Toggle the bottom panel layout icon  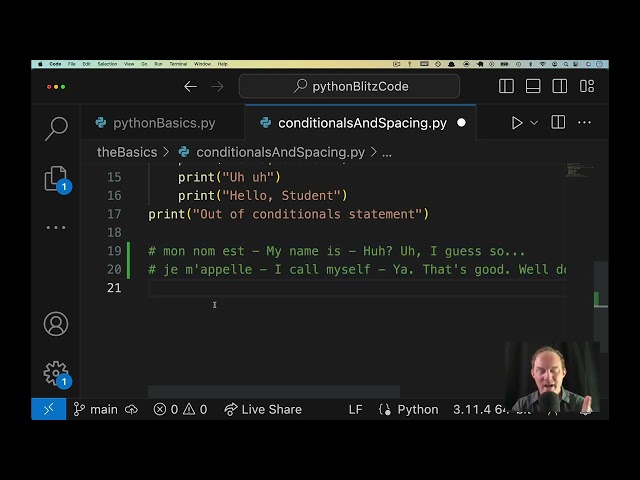(x=533, y=87)
